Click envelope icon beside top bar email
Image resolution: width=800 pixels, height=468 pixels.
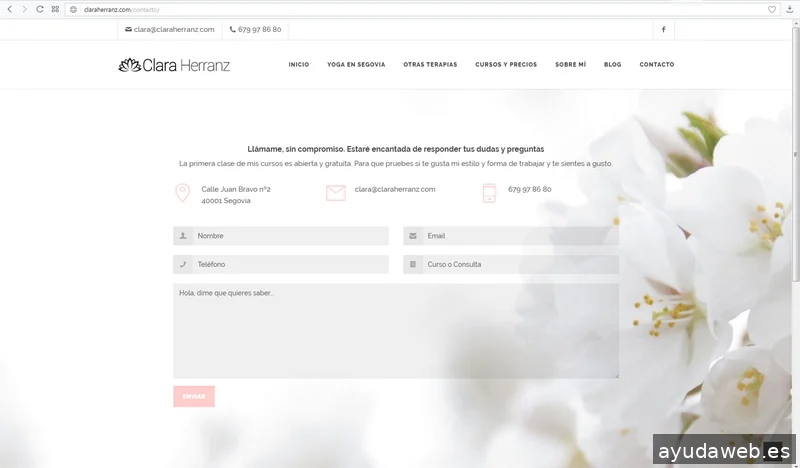click(x=128, y=30)
